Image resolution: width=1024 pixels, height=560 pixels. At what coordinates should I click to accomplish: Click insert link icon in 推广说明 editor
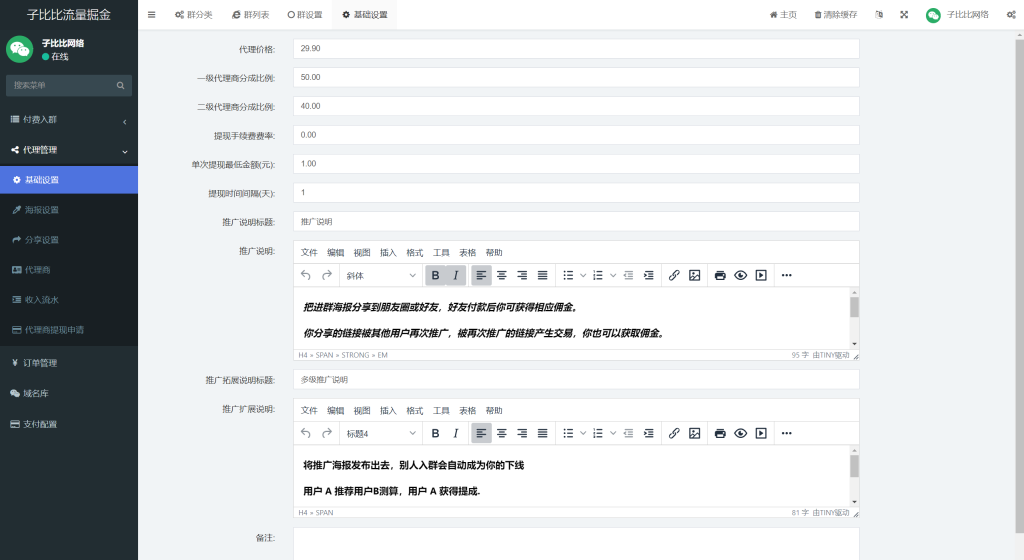pyautogui.click(x=674, y=275)
